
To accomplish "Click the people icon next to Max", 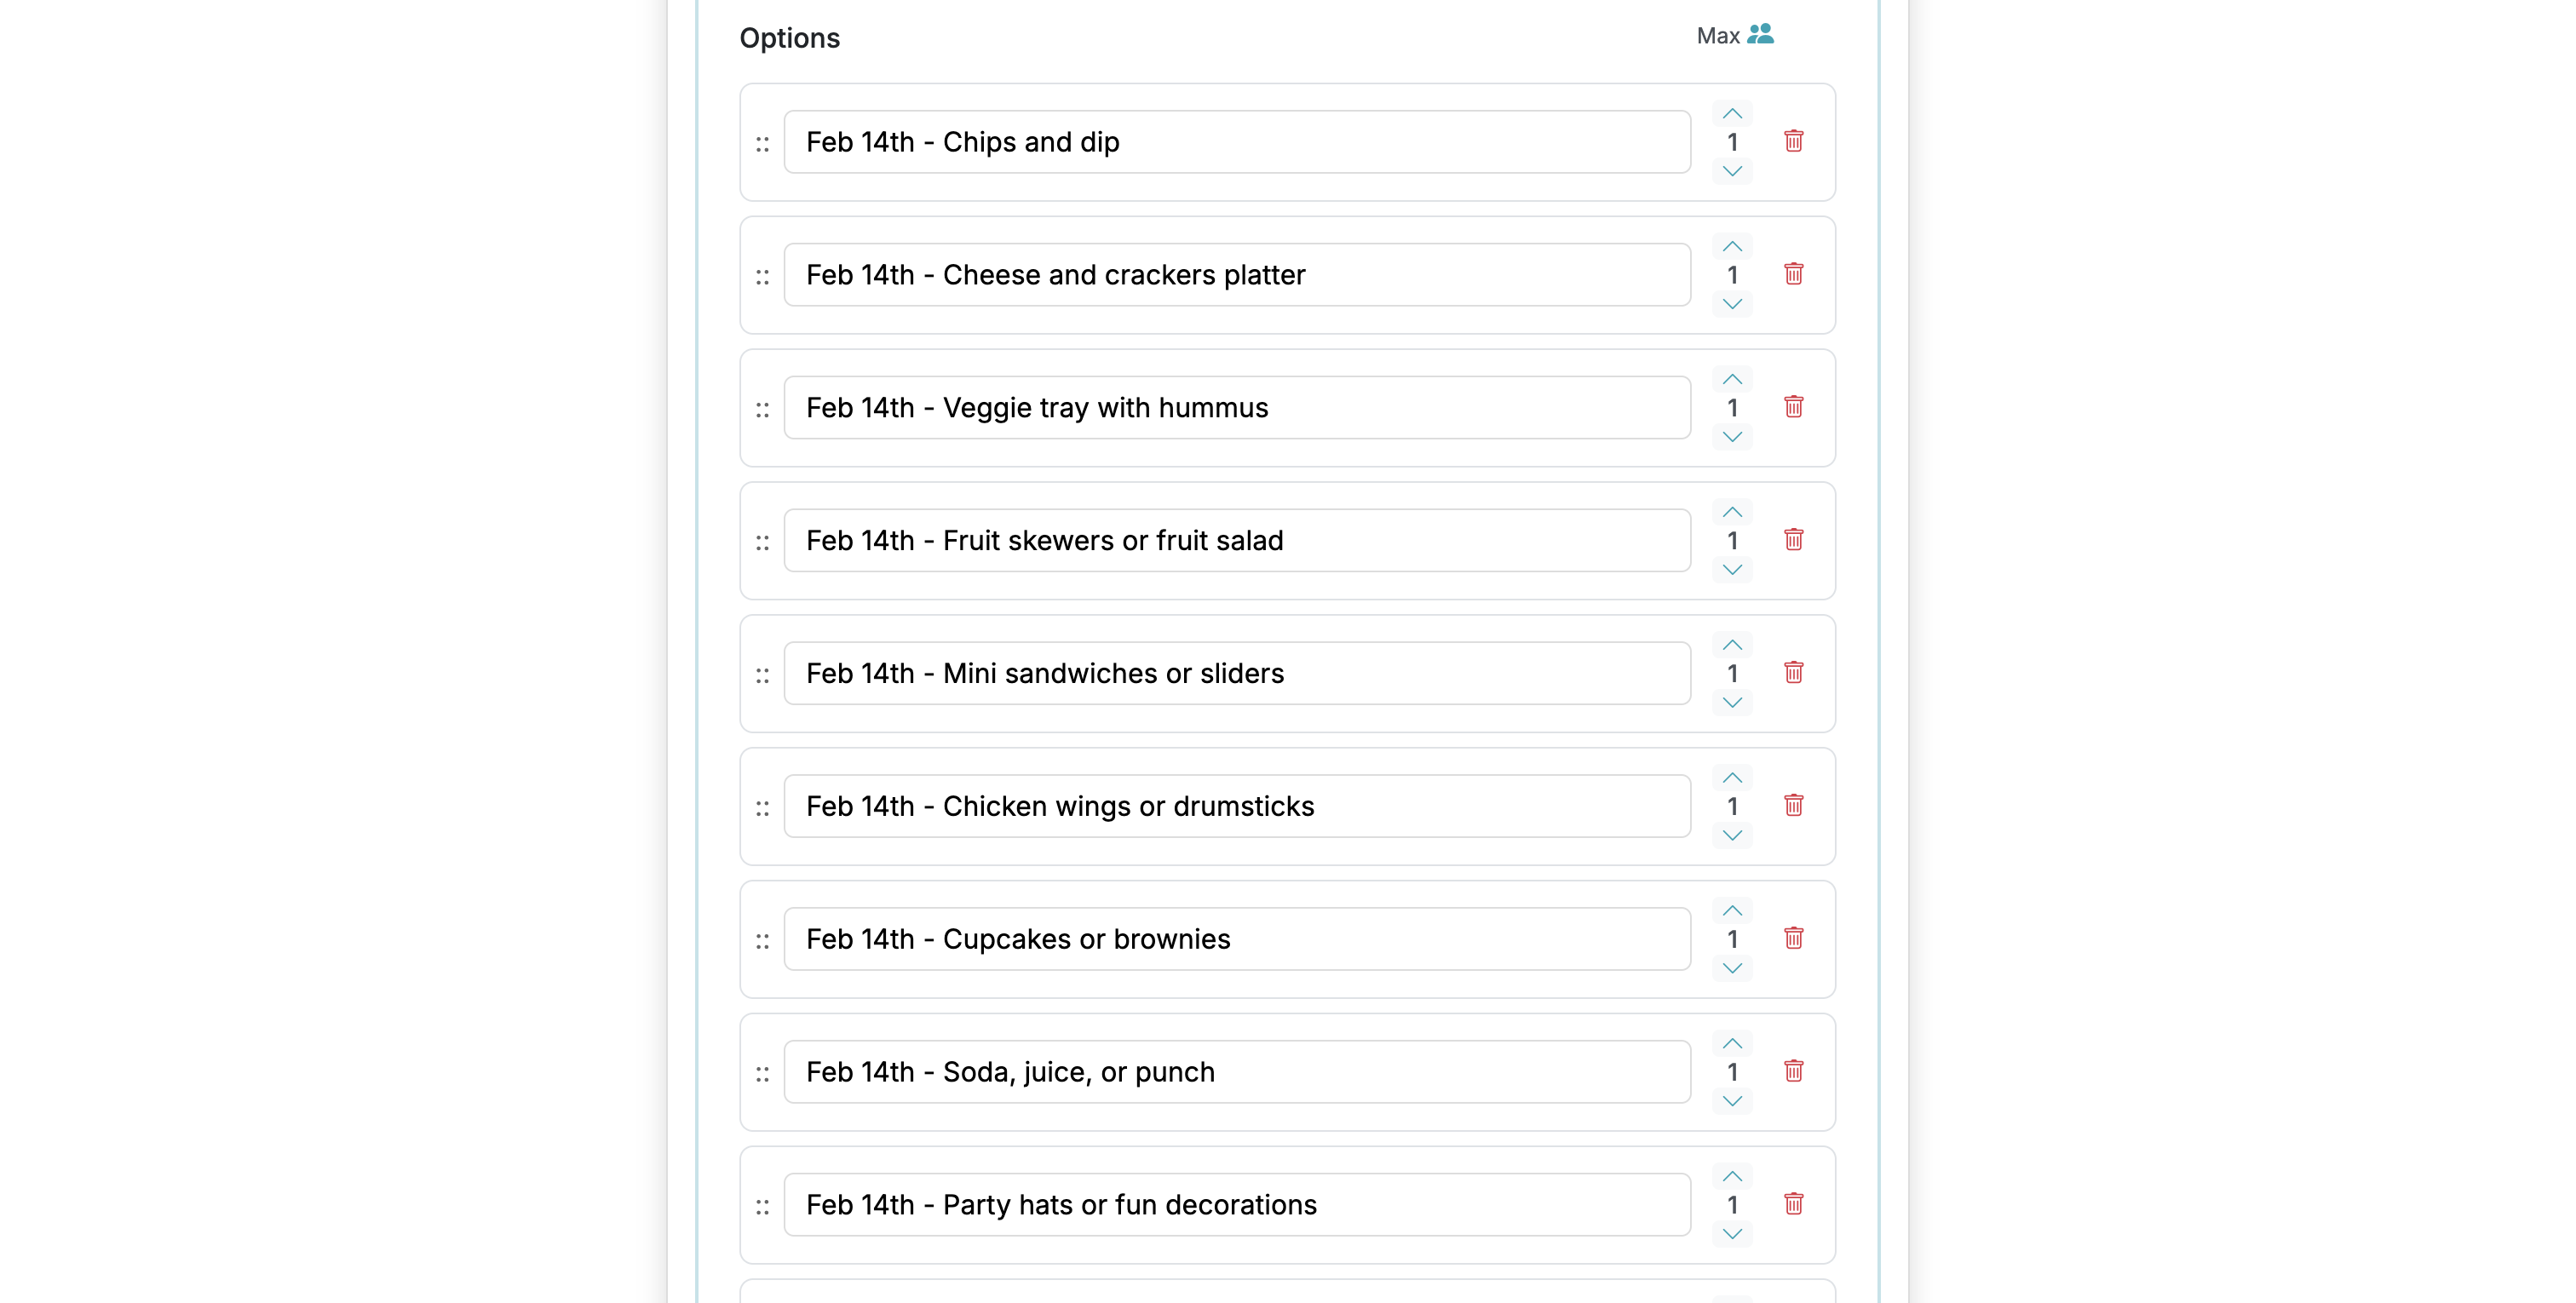I will coord(1761,34).
